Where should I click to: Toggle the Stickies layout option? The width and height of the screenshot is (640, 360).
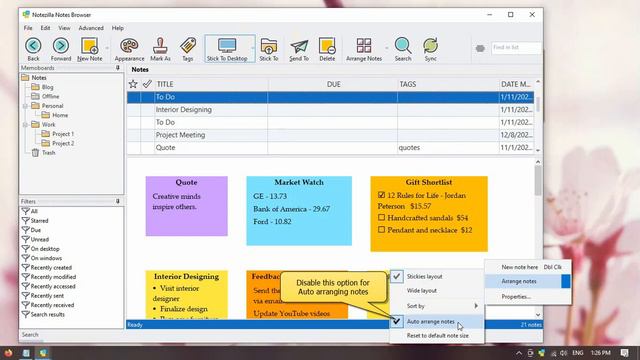(437, 276)
